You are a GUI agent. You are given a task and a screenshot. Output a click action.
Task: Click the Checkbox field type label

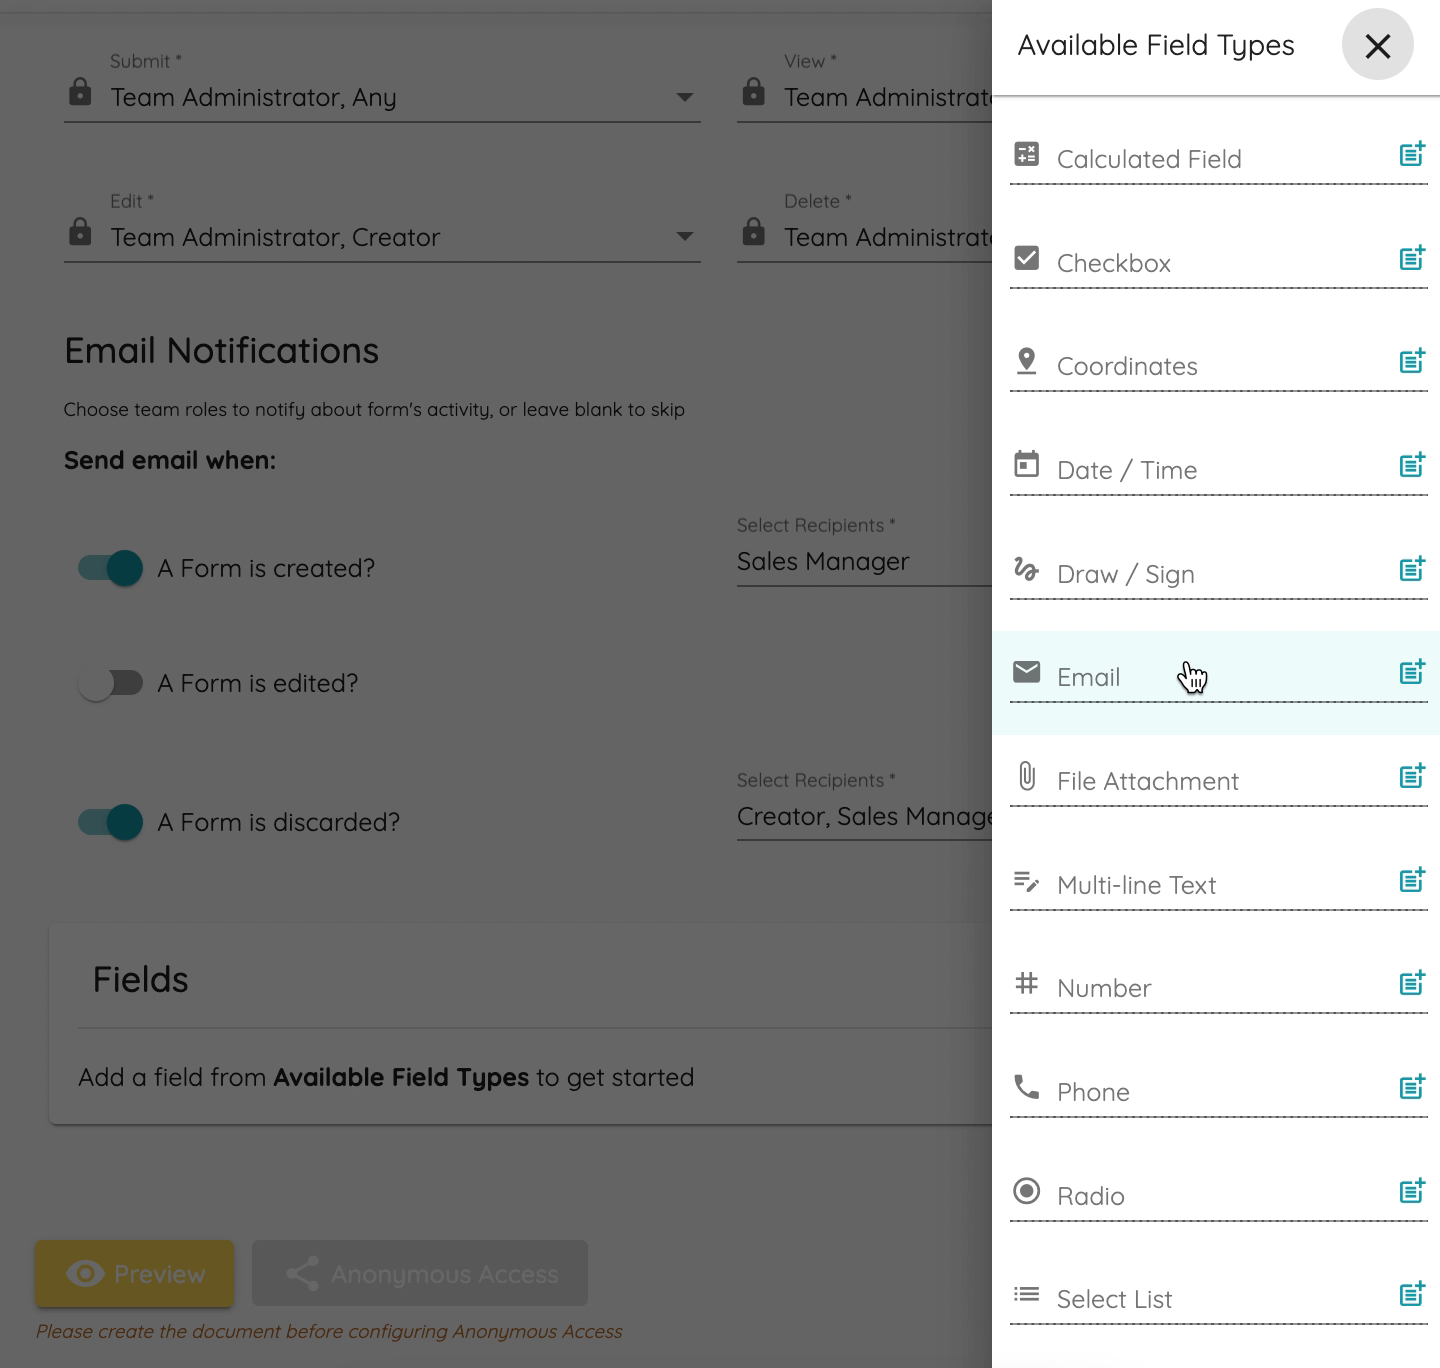(x=1113, y=263)
